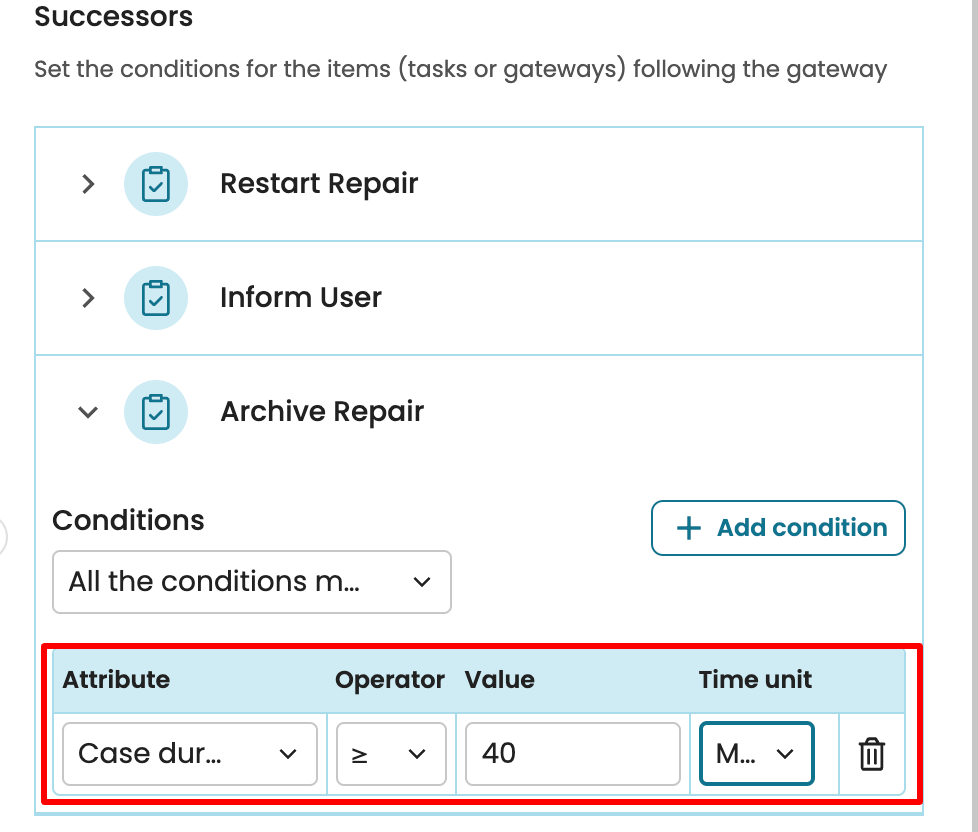Open the ≥ operator dropdown
The width and height of the screenshot is (978, 832).
click(391, 754)
